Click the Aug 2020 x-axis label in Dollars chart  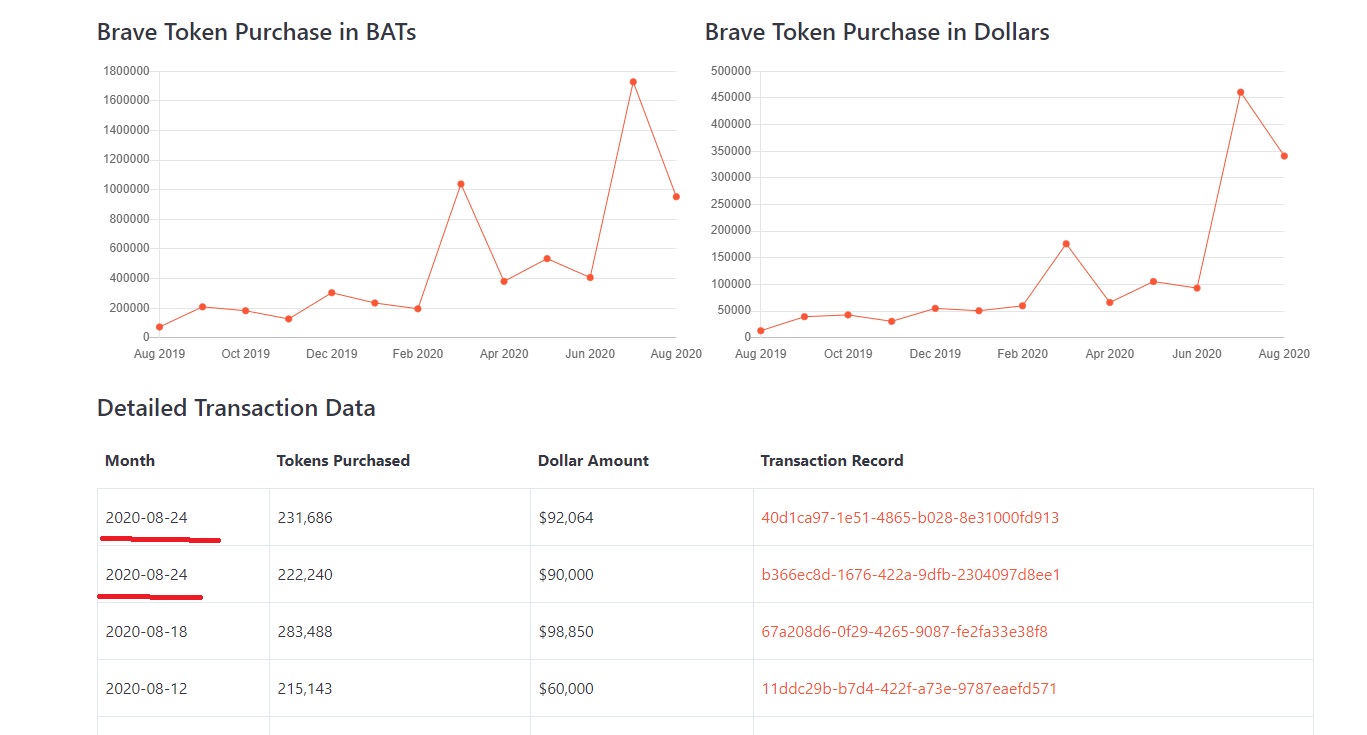coord(1284,354)
